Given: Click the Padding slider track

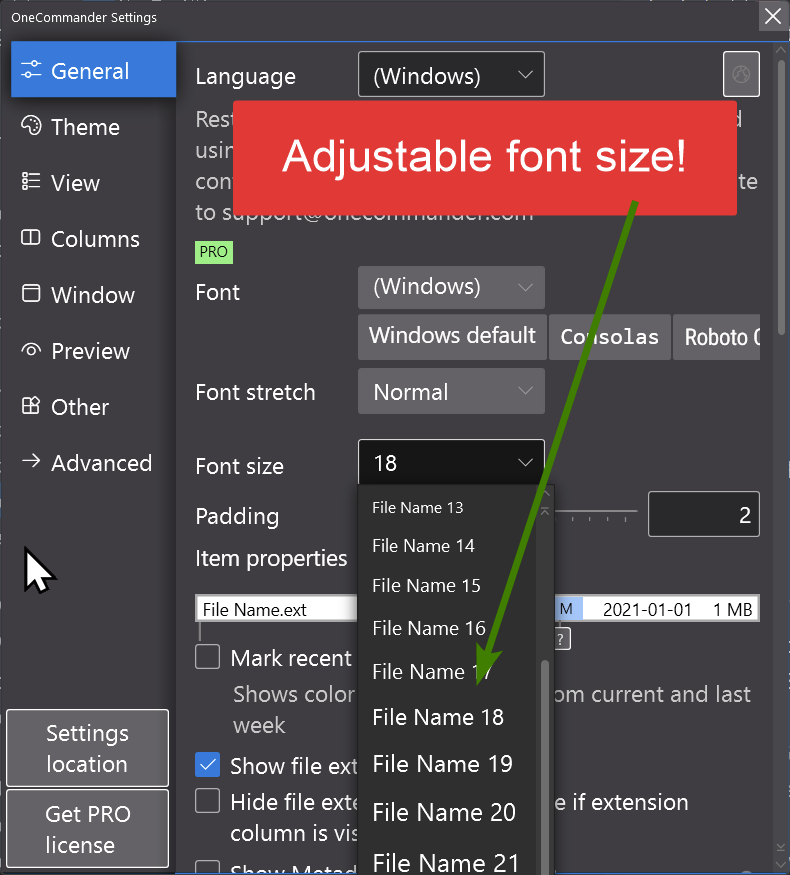Looking at the screenshot, I should click(x=596, y=512).
